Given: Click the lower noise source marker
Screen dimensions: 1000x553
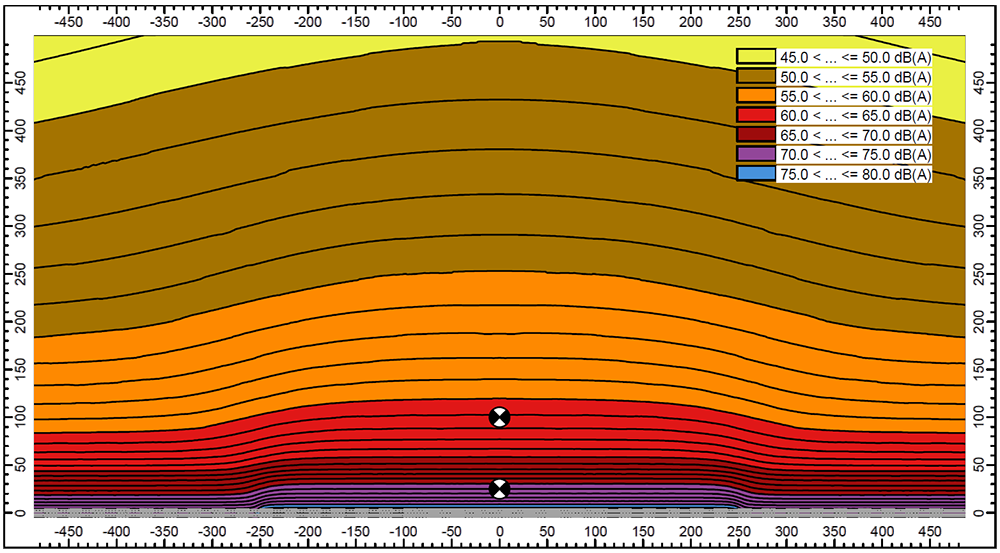Looking at the screenshot, I should pos(499,488).
